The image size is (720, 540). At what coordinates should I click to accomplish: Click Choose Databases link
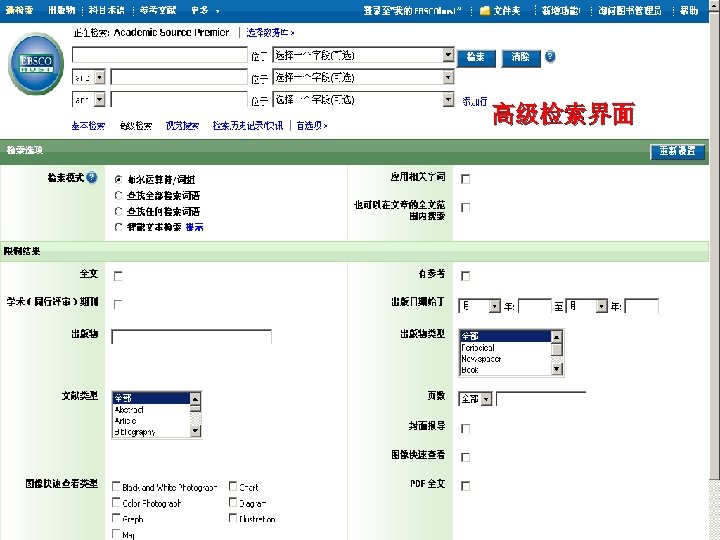coord(270,33)
